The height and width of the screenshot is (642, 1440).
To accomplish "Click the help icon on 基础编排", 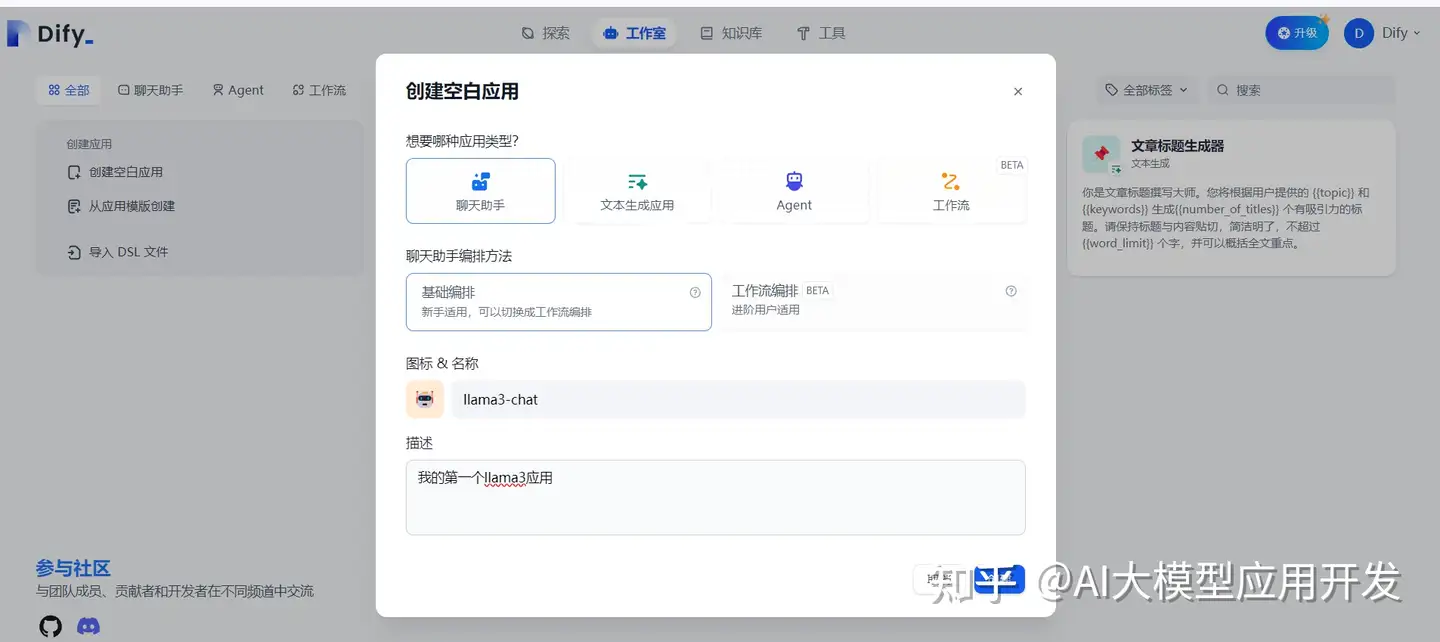I will [x=695, y=293].
